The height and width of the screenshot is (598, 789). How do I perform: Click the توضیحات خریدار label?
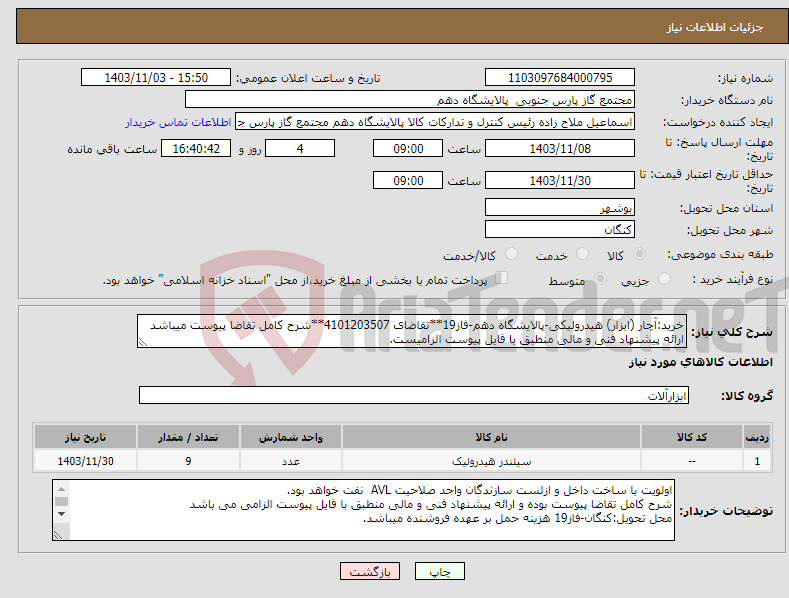[726, 511]
